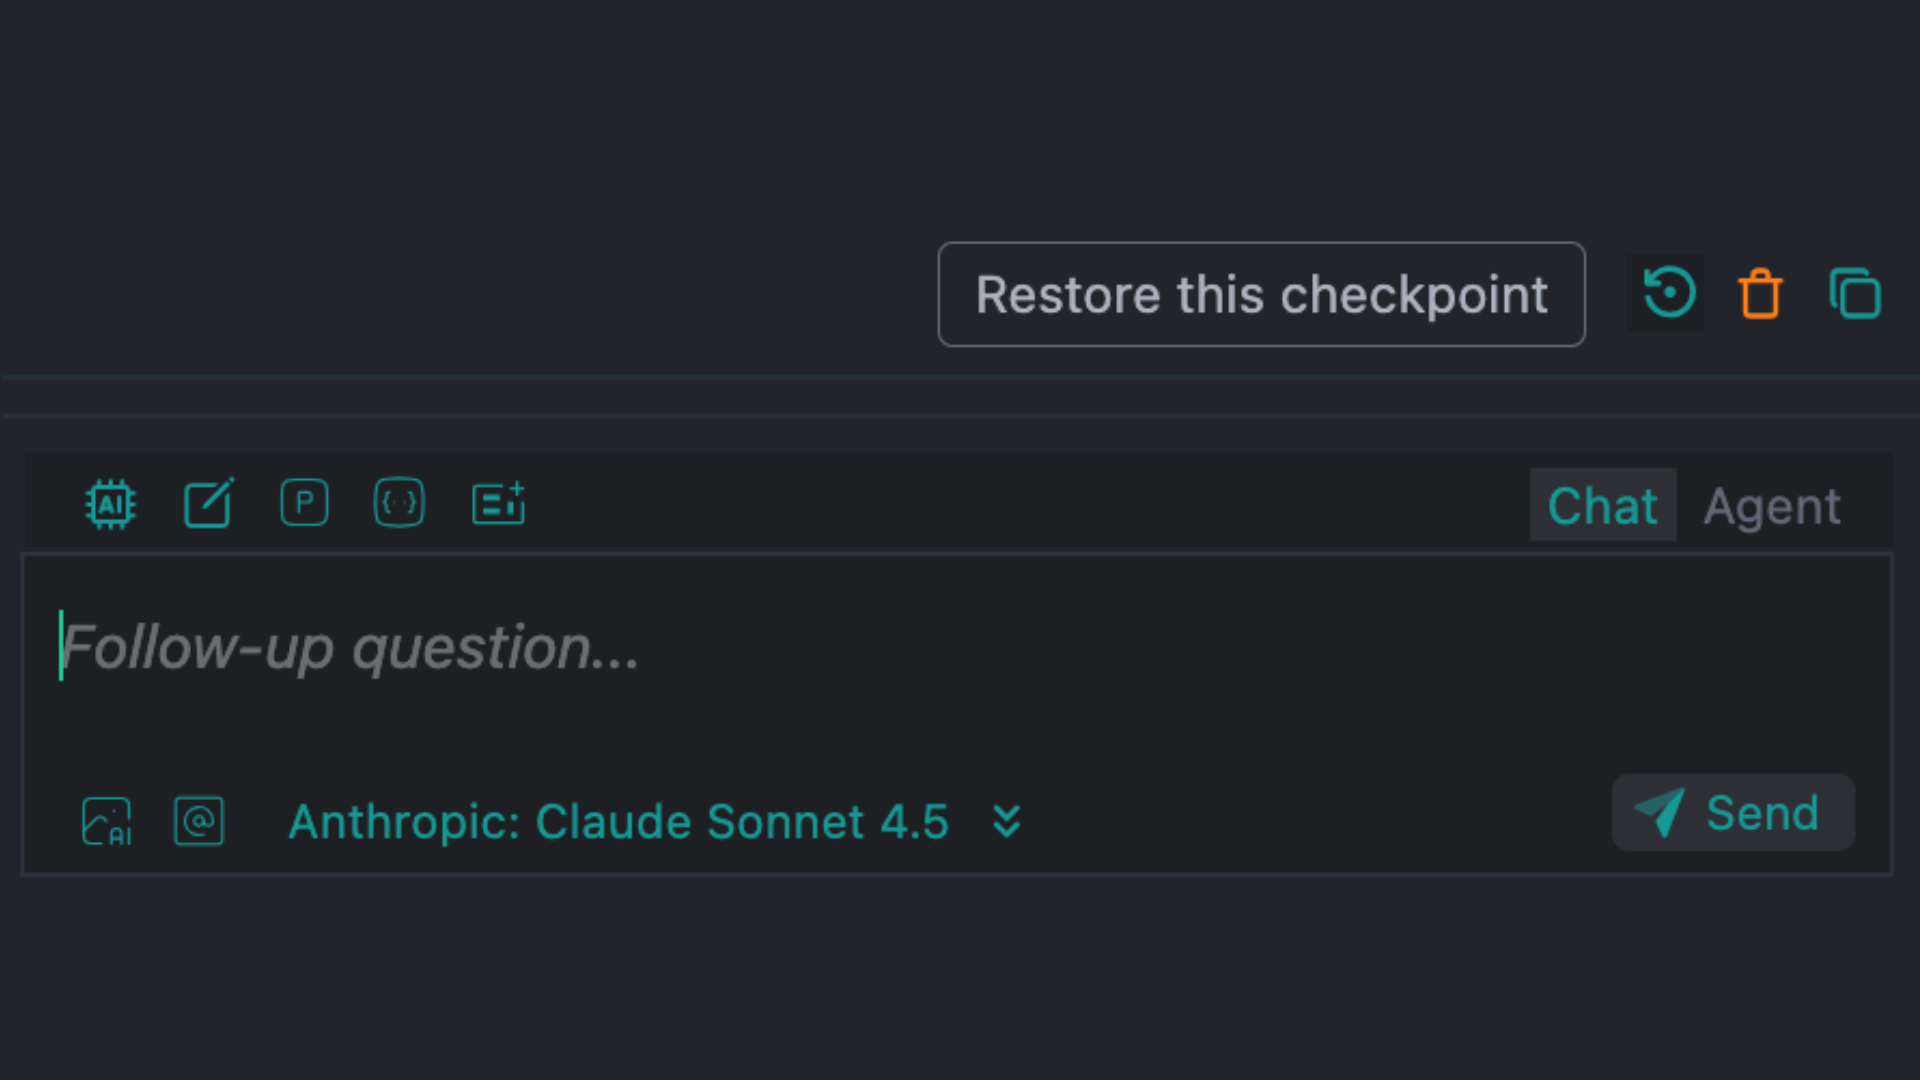Click the Send paper-plane icon

(x=1659, y=812)
